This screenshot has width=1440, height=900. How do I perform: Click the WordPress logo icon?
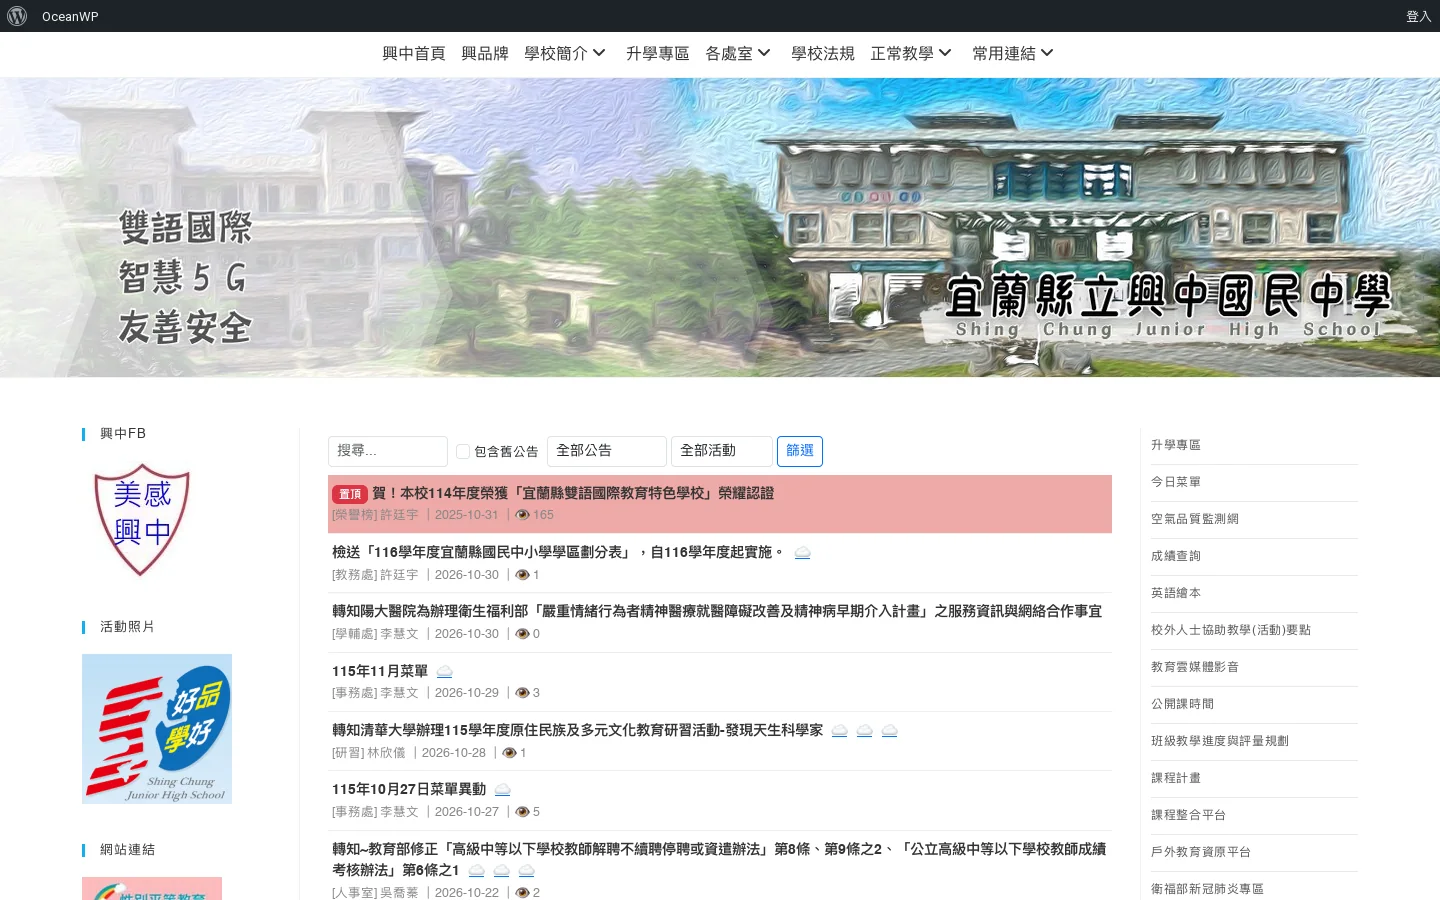[17, 16]
